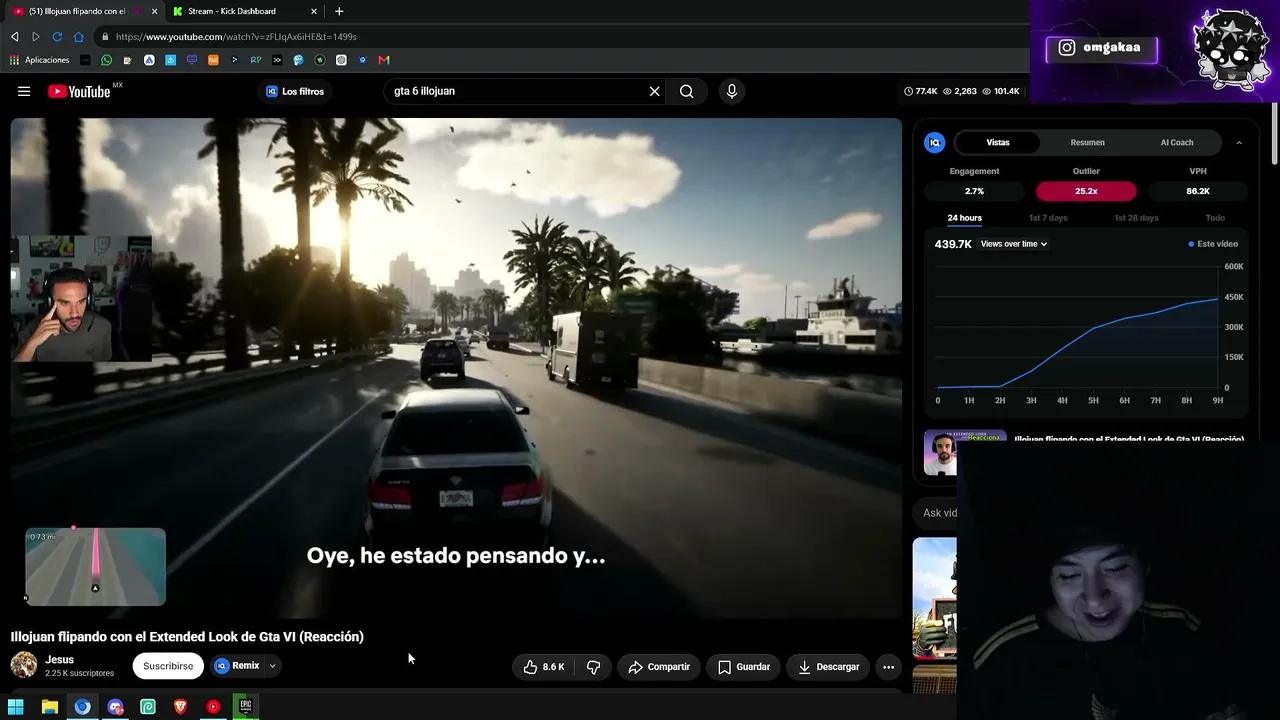The image size is (1280, 720).
Task: Close the Stream - Kick Dashboard tab
Action: (x=314, y=11)
